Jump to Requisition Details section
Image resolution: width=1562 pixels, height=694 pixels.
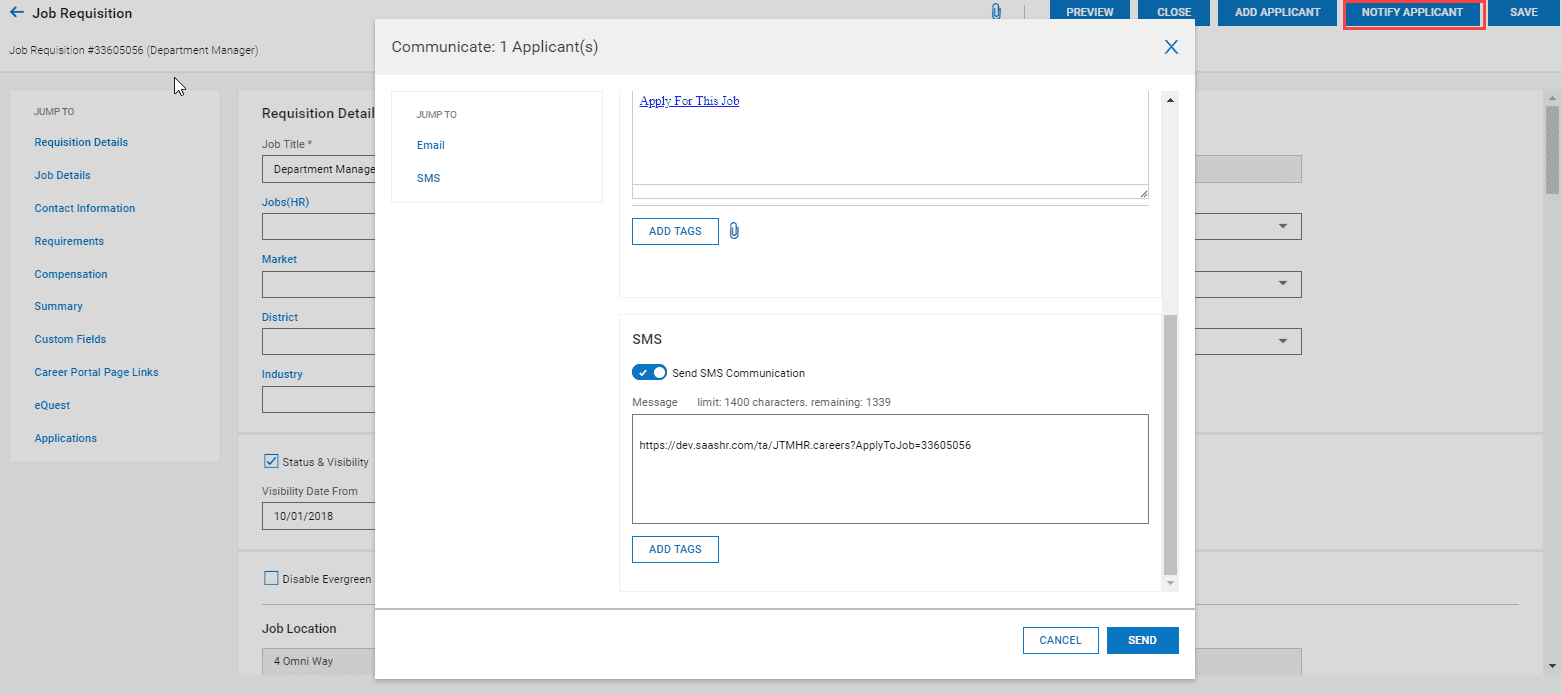pyautogui.click(x=81, y=142)
